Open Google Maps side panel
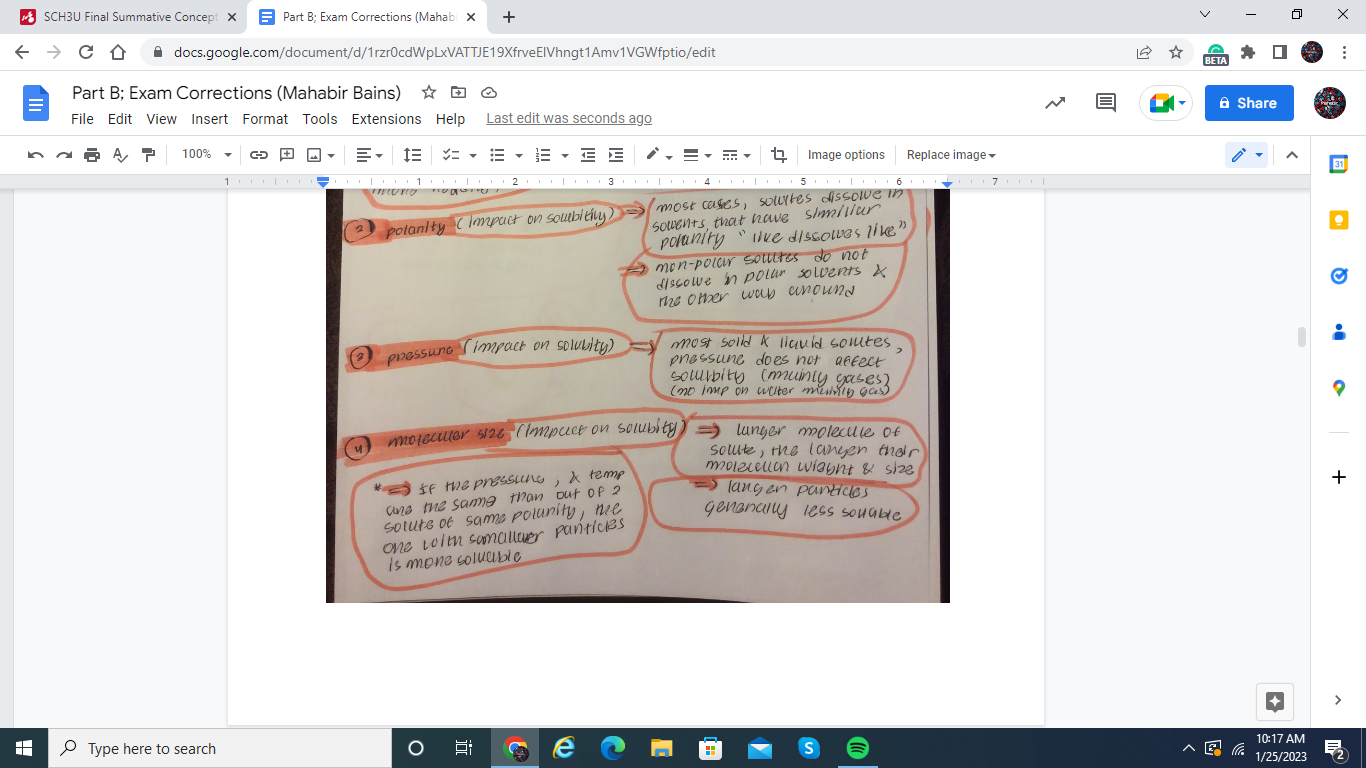The image size is (1366, 768). click(1339, 388)
